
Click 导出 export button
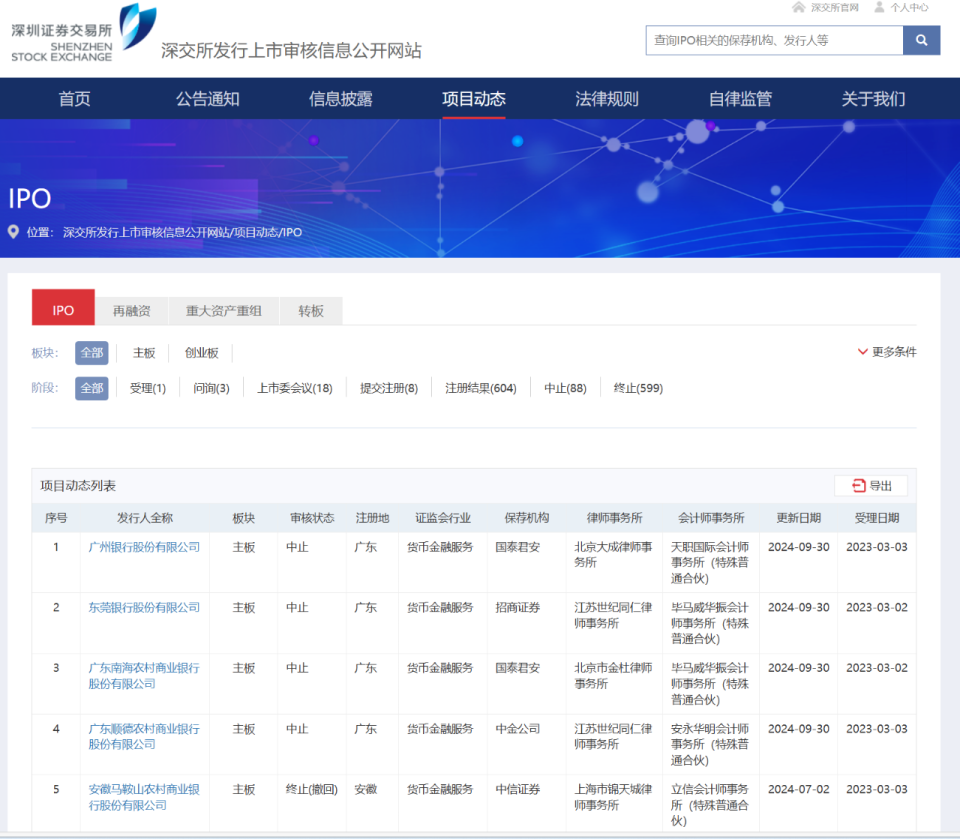[x=871, y=486]
